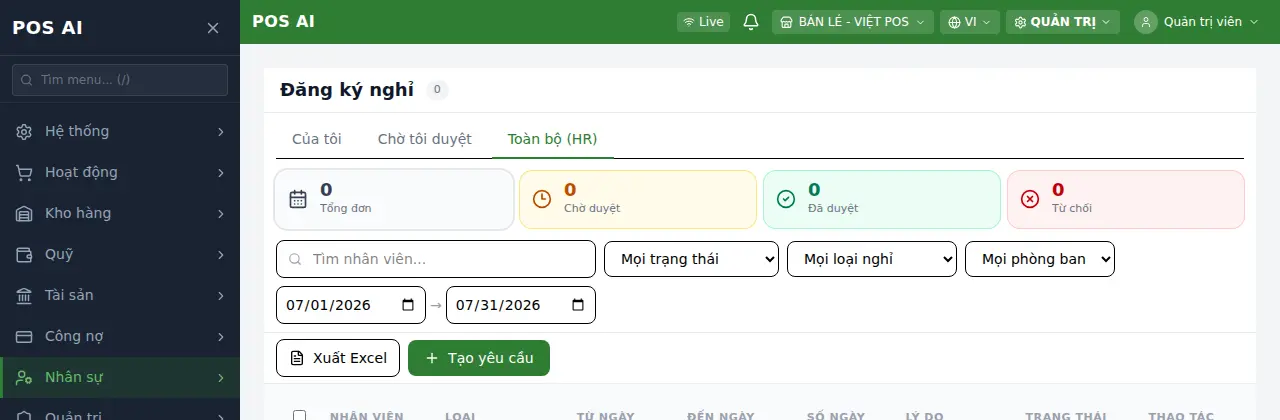The height and width of the screenshot is (420, 1280).
Task: Open the Nhân sự menu item
Action: 120,377
